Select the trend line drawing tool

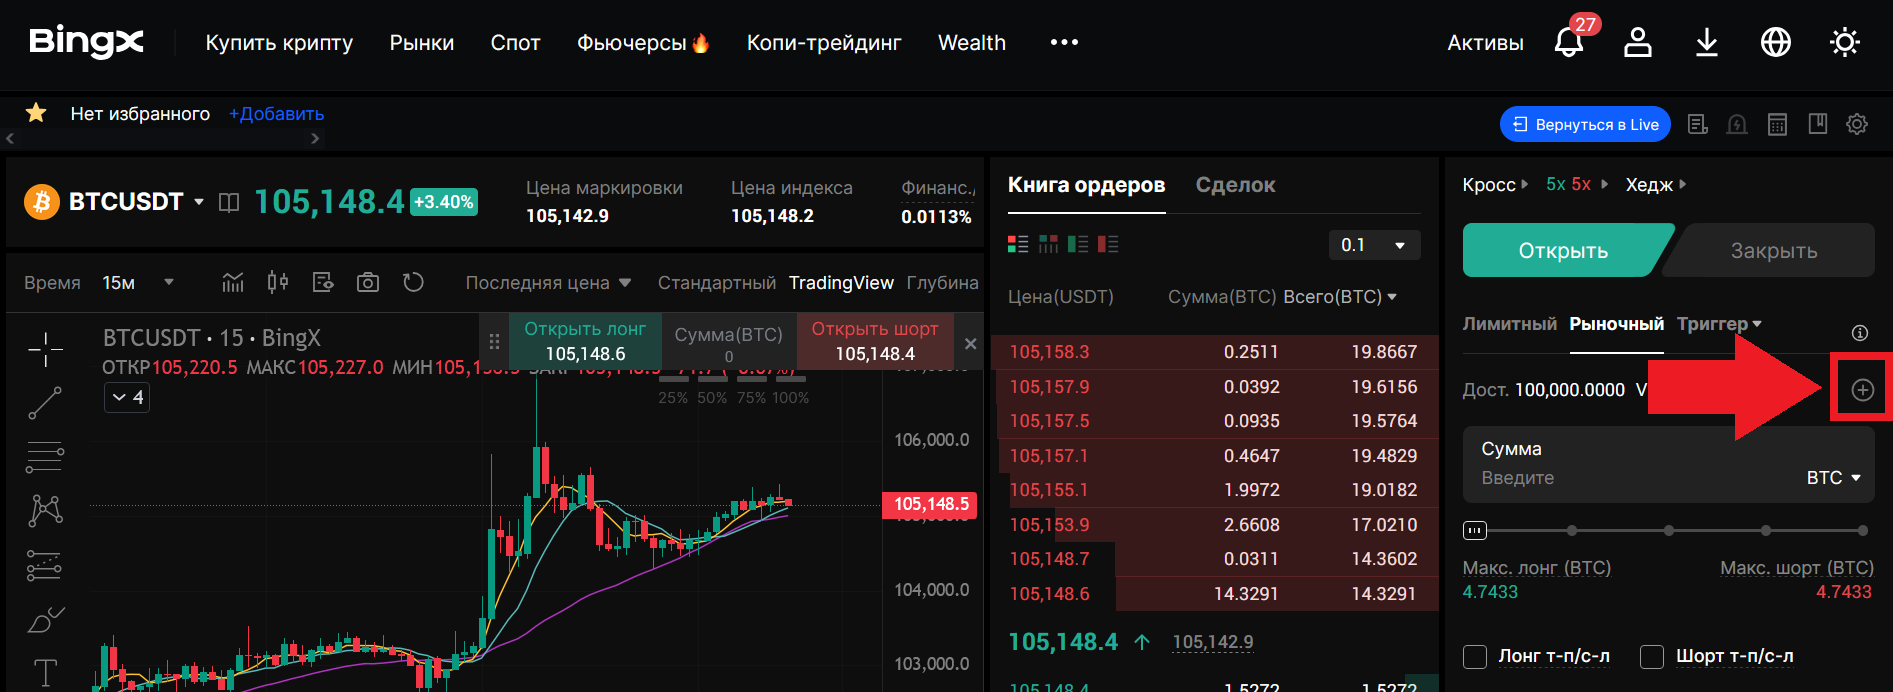pyautogui.click(x=45, y=402)
